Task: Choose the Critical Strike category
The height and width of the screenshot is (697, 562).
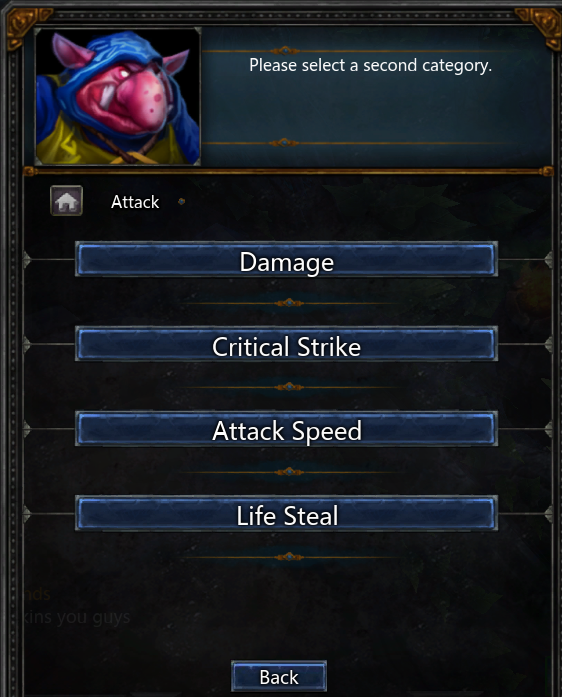Action: [286, 344]
